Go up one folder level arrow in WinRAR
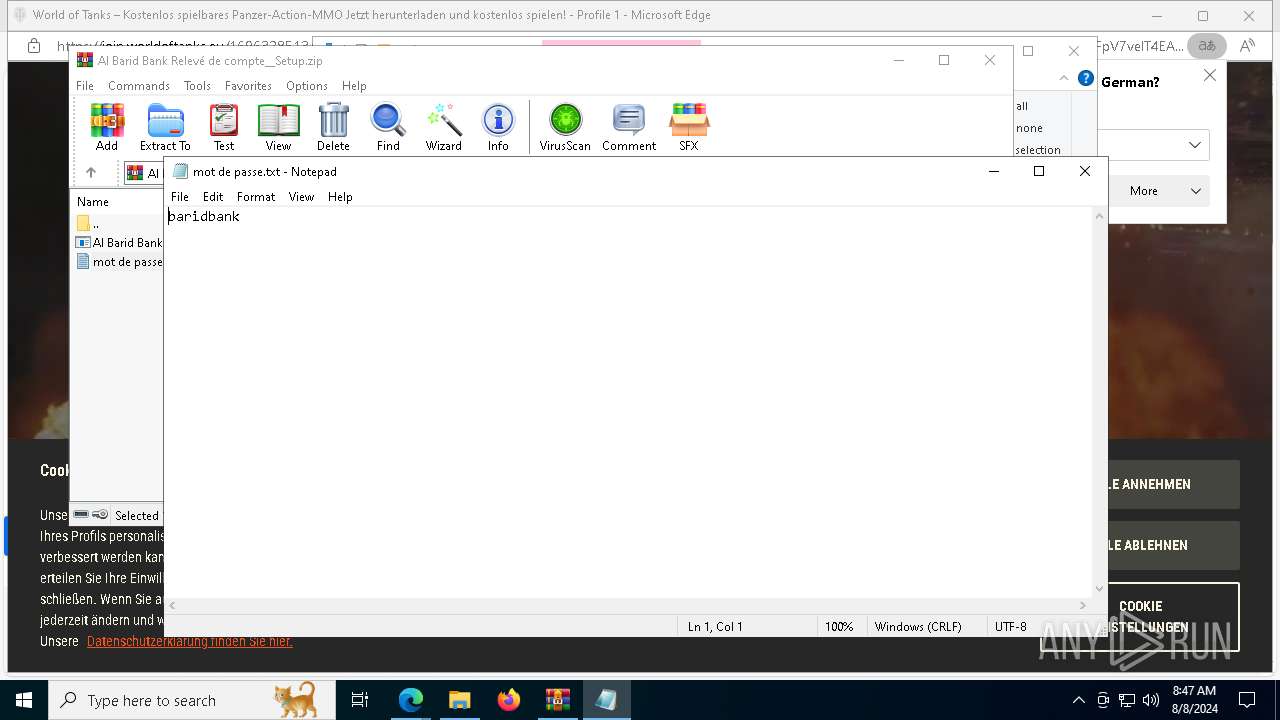The image size is (1280, 720). pos(91,172)
